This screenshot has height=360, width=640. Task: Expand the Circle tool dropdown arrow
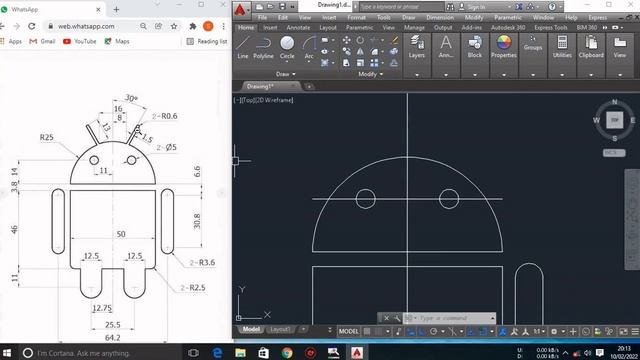click(x=287, y=62)
